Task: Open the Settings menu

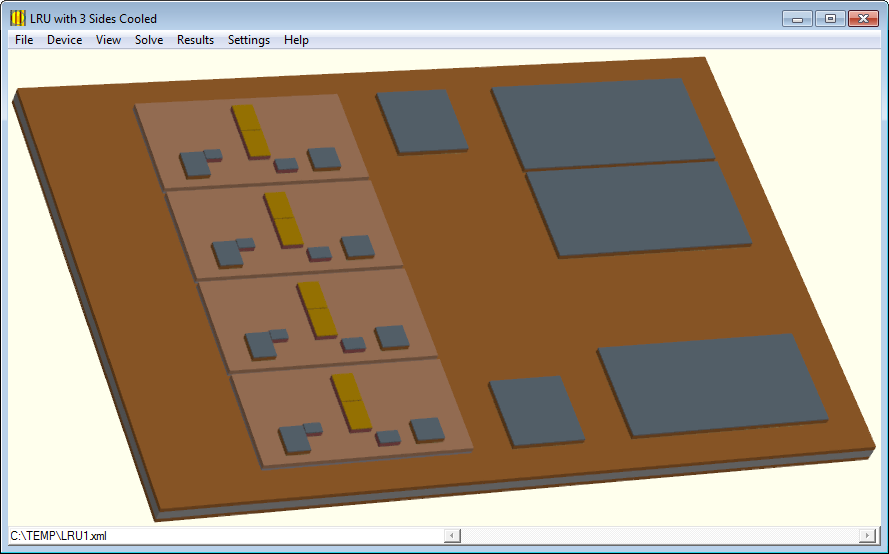Action: click(249, 40)
